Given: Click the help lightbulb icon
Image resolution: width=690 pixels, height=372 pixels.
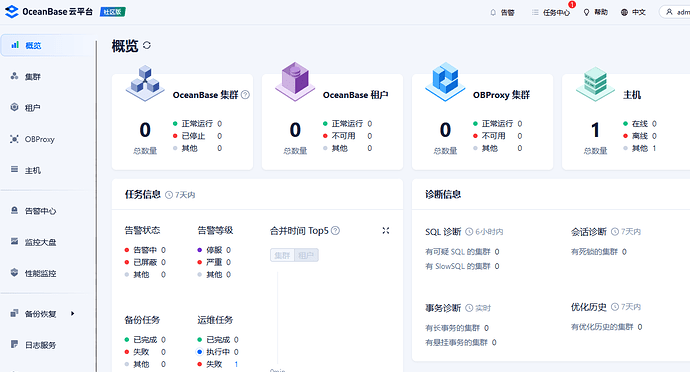Looking at the screenshot, I should point(586,12).
